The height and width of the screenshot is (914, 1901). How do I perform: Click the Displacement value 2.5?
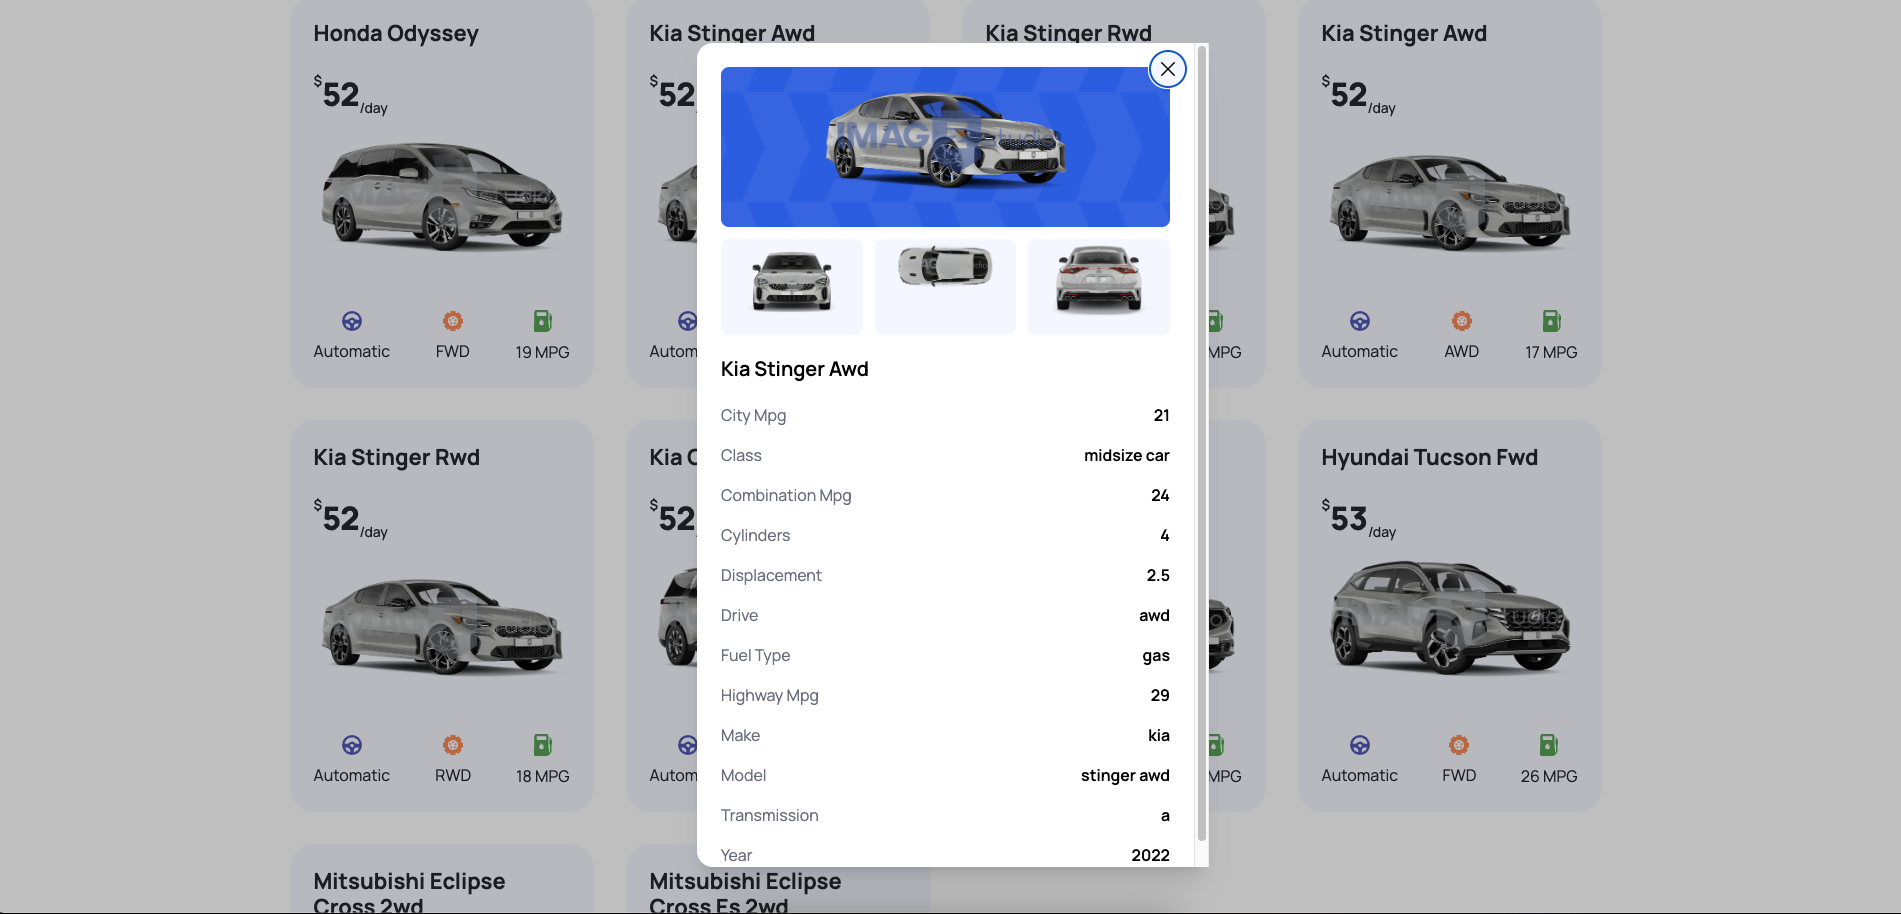(x=1158, y=575)
